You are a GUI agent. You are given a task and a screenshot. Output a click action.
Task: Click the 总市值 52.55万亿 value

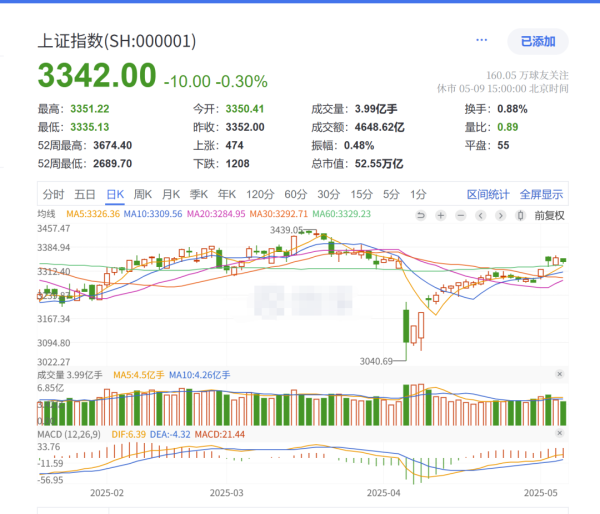[x=379, y=164]
